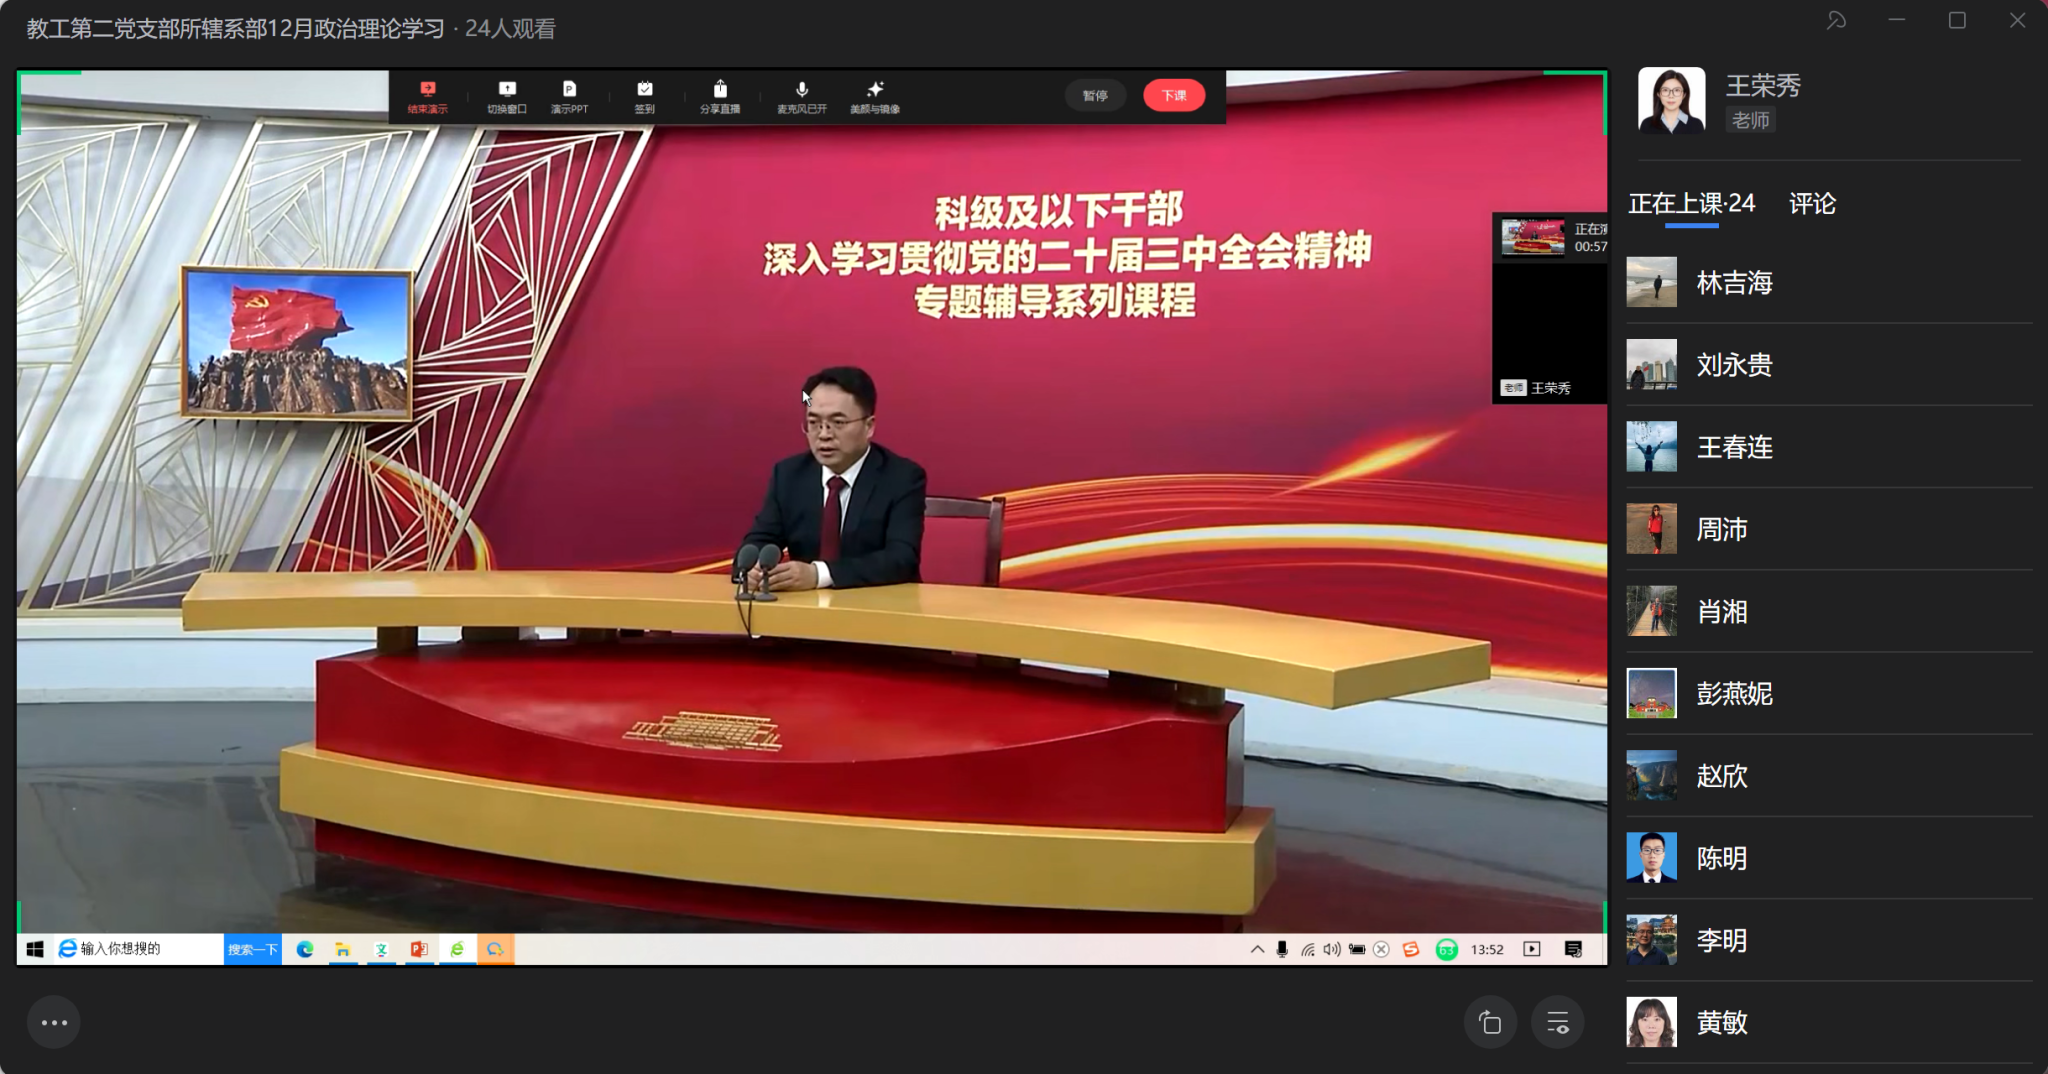The width and height of the screenshot is (2048, 1074).
Task: Click the 分享直播 share live icon
Action: click(x=720, y=96)
